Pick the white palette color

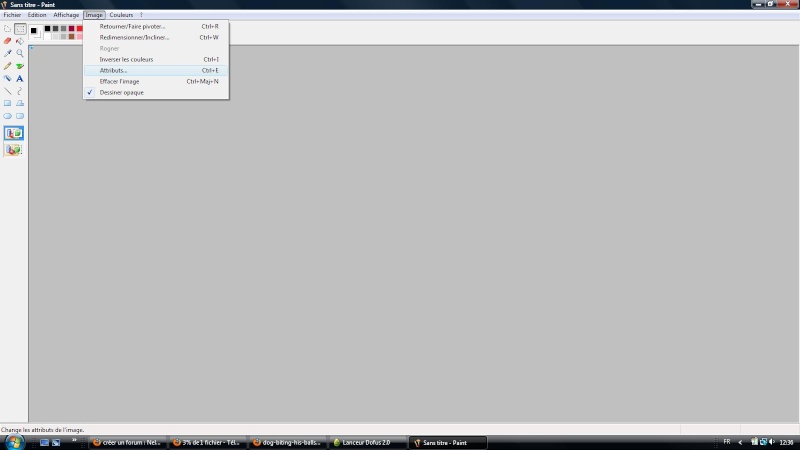(x=47, y=37)
